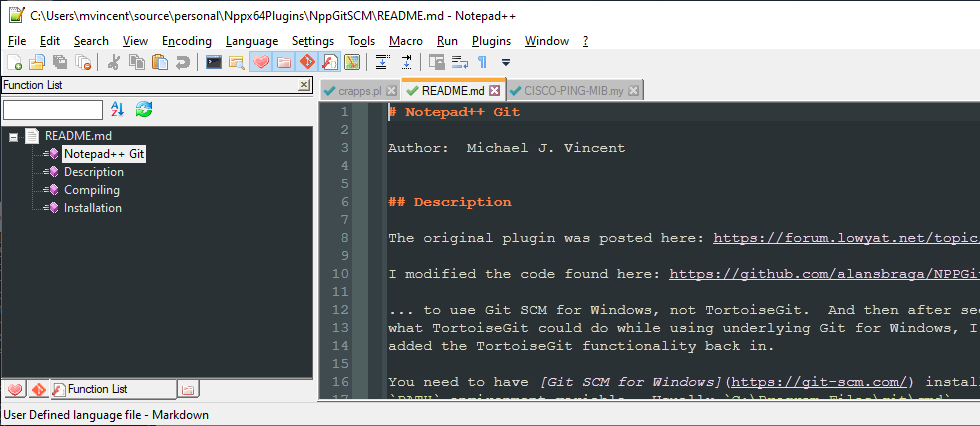Select the Function List bottom tab
This screenshot has height=426, width=980.
pyautogui.click(x=113, y=389)
